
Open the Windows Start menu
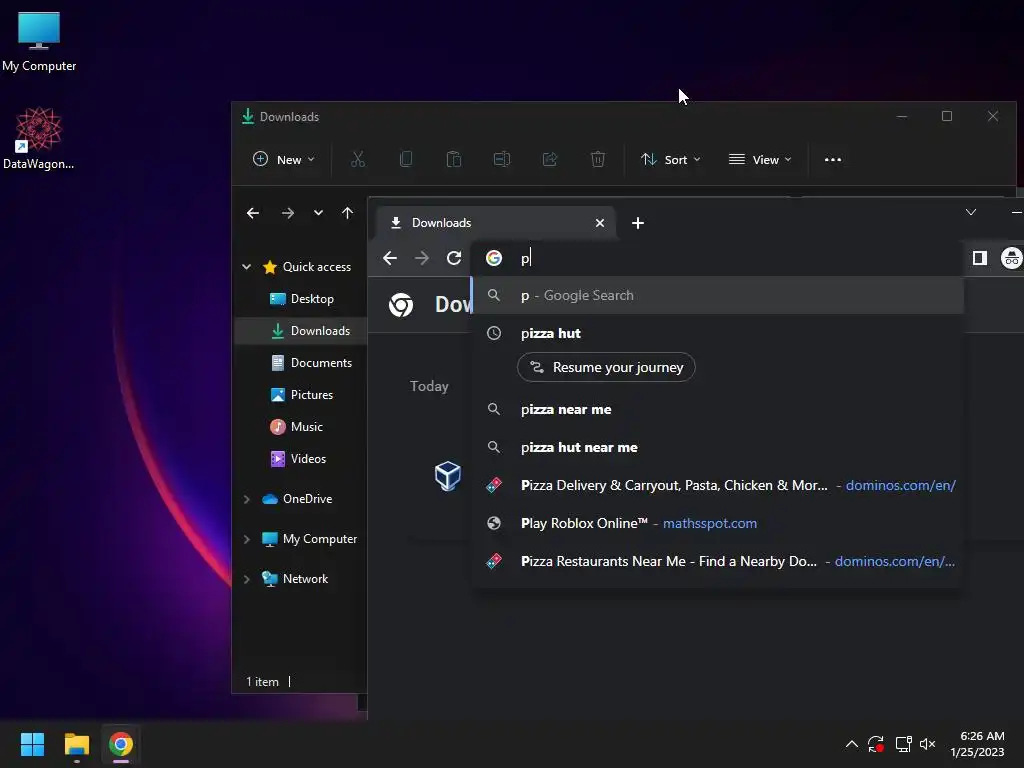pyautogui.click(x=32, y=744)
